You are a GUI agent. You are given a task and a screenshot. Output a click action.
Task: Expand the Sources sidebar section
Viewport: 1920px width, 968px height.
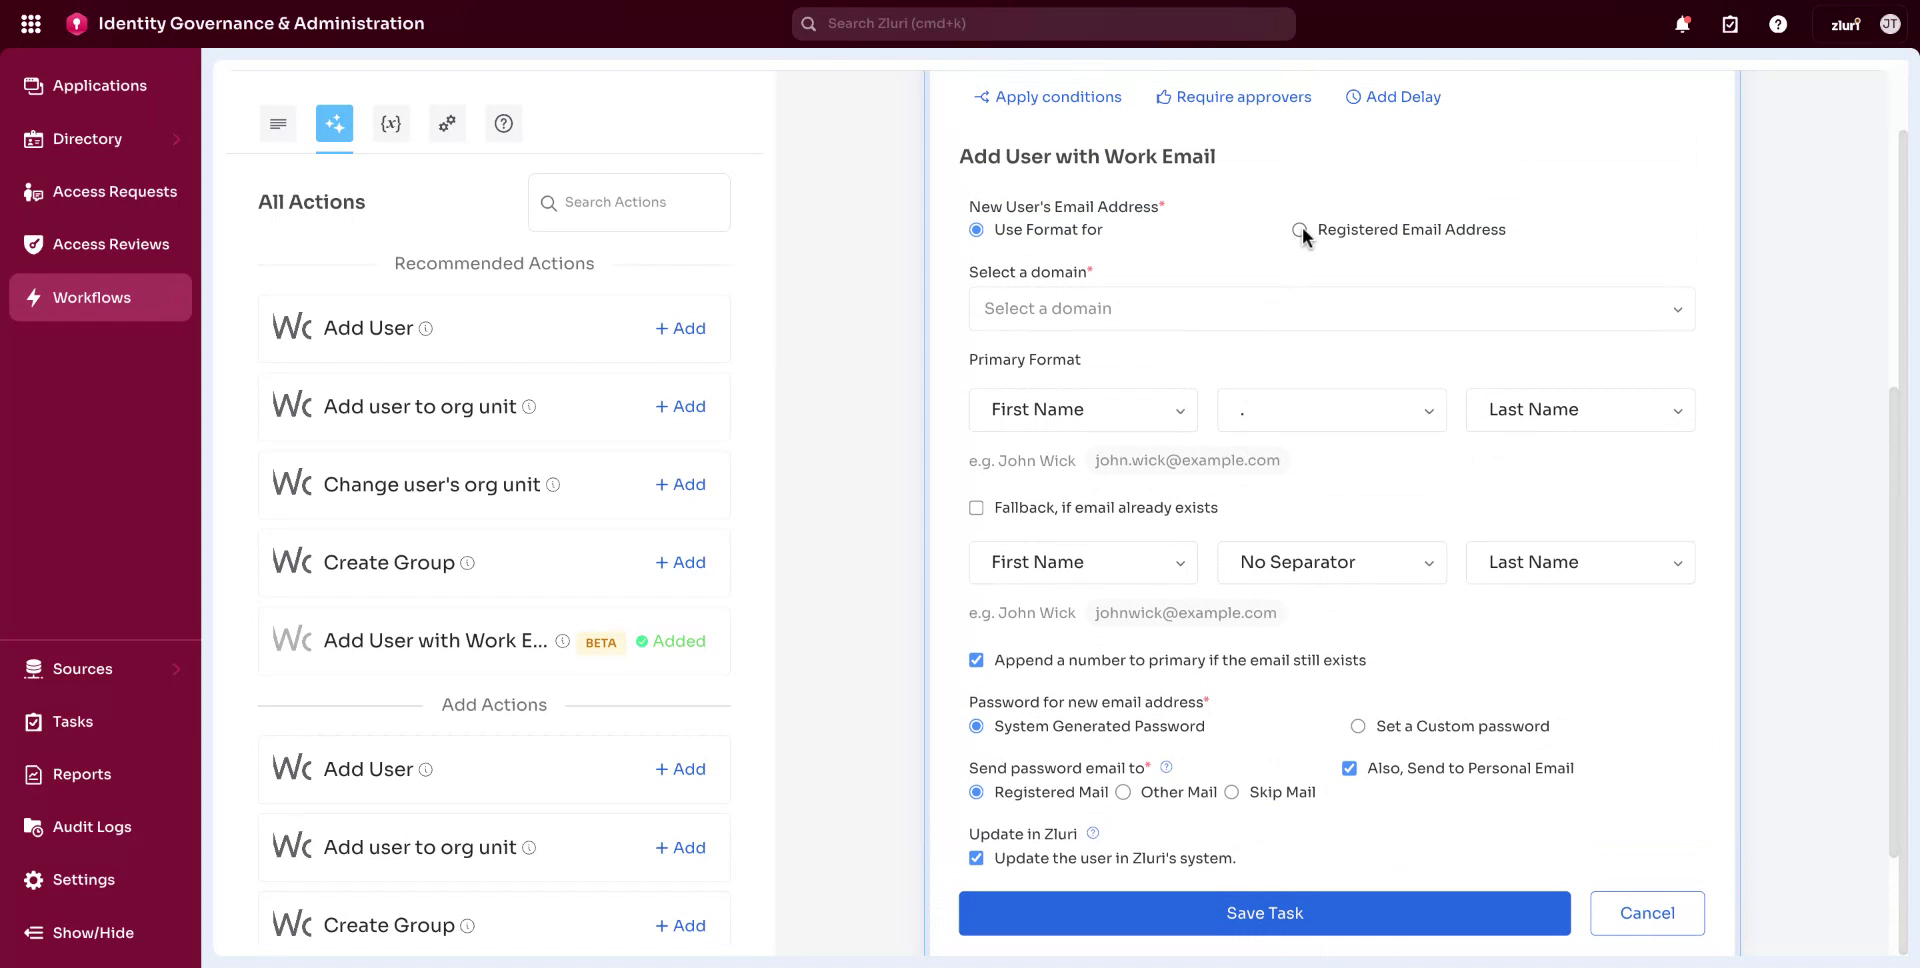81,668
